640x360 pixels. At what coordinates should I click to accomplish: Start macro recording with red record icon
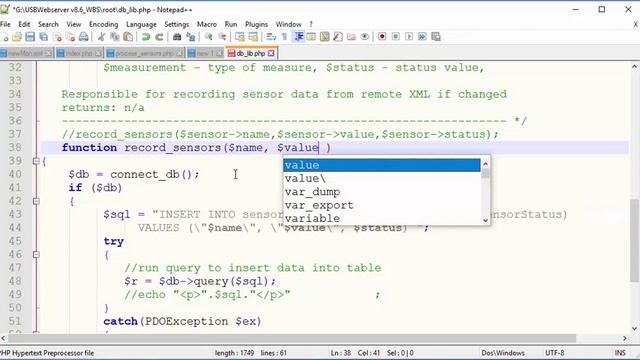pos(382,37)
